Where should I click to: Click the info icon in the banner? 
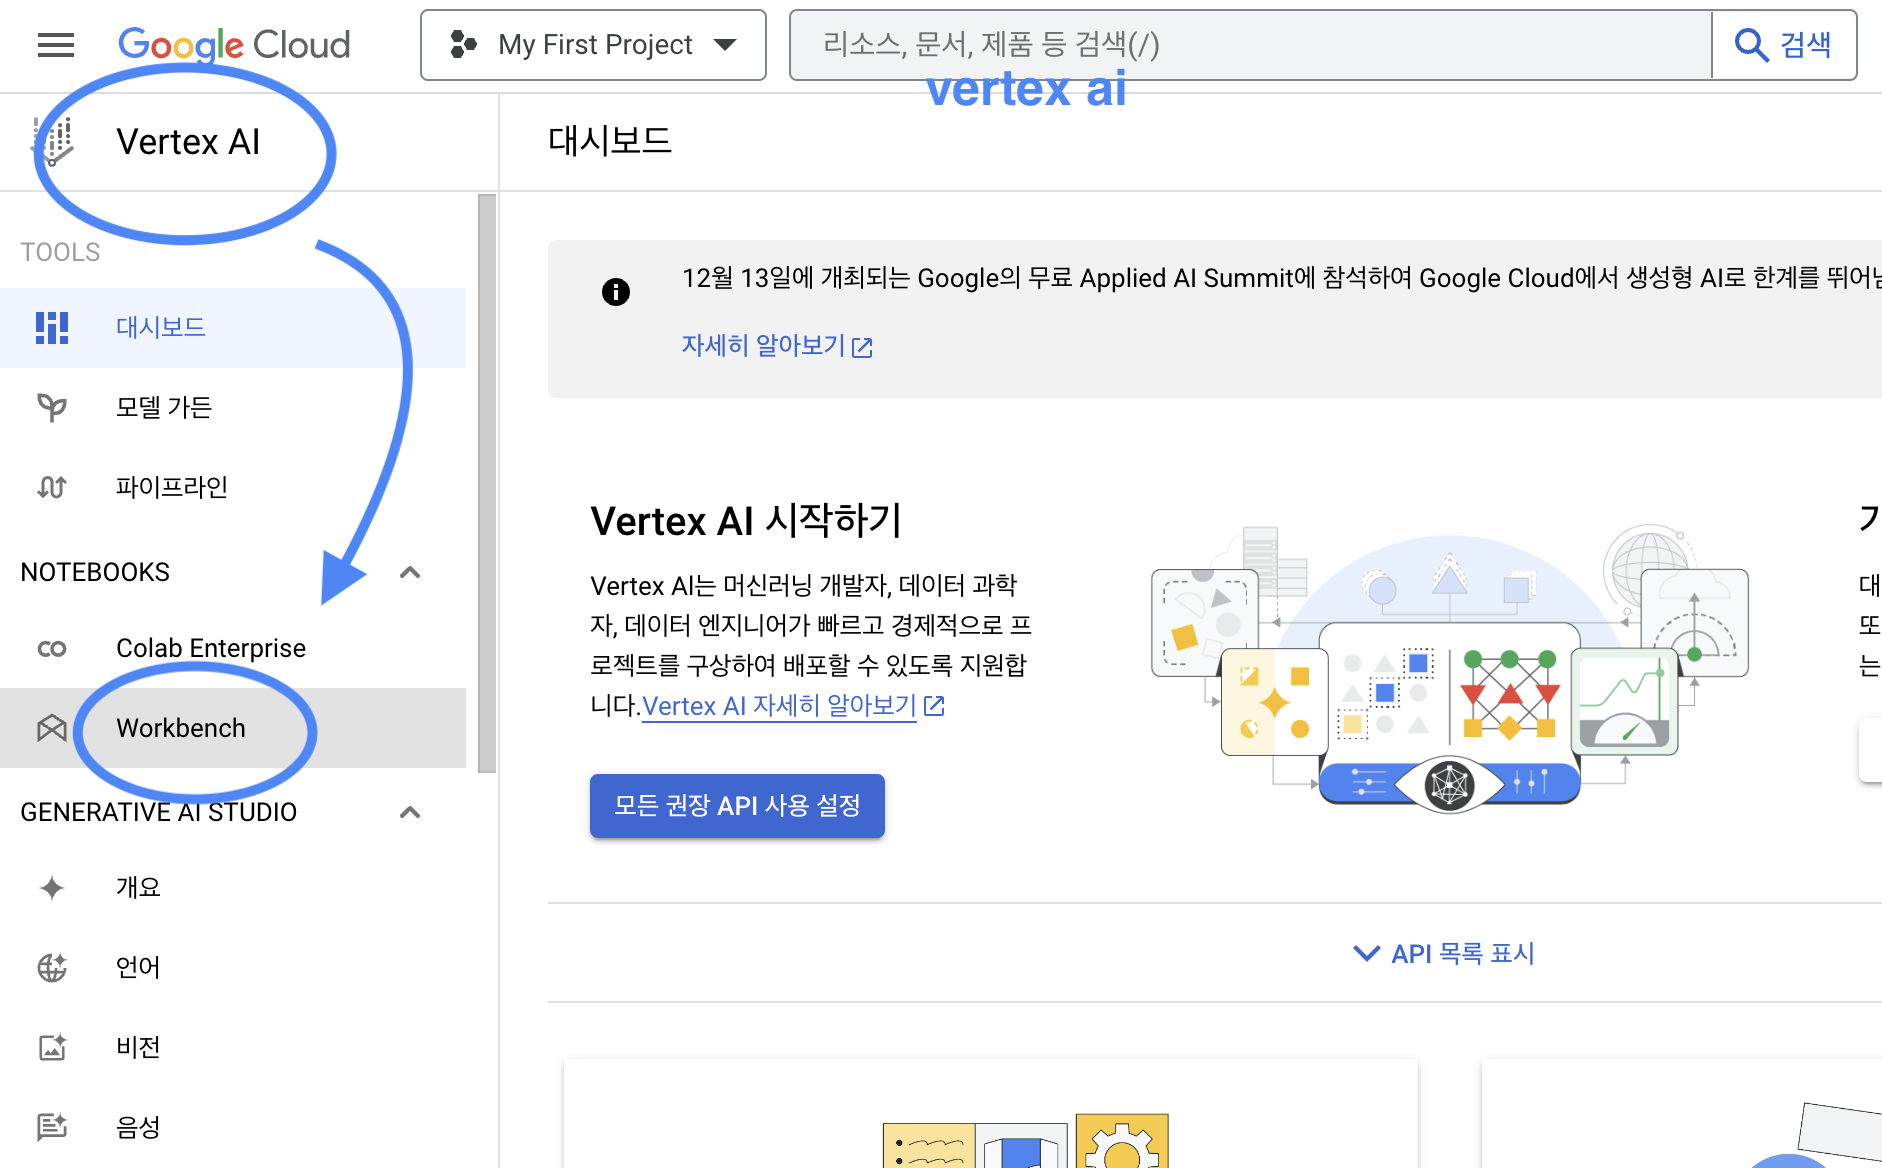point(616,291)
